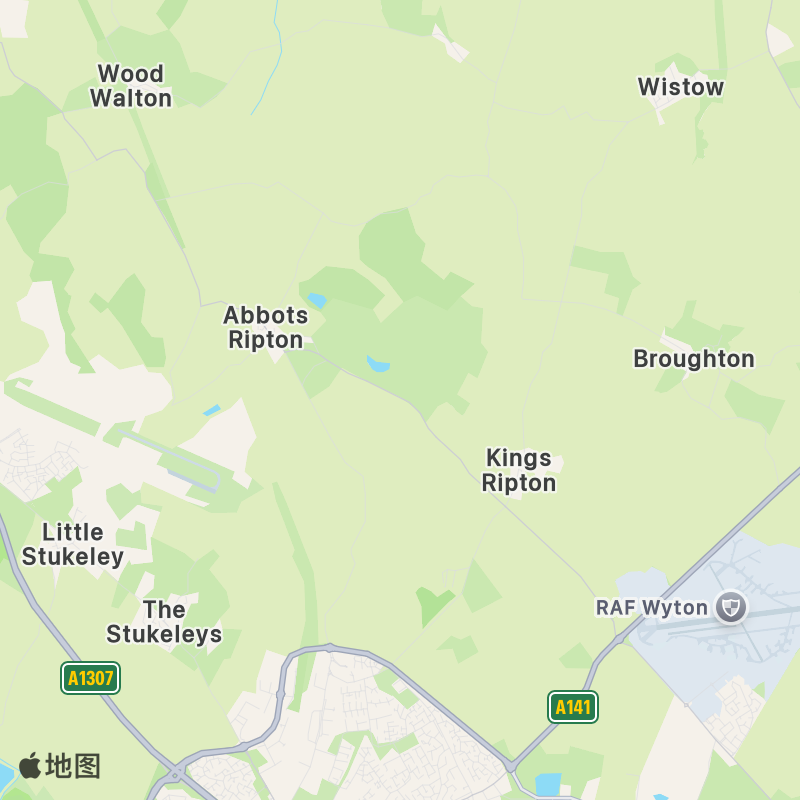Screen dimensions: 800x800
Task: Select the A141 road sign badge
Action: click(x=572, y=707)
